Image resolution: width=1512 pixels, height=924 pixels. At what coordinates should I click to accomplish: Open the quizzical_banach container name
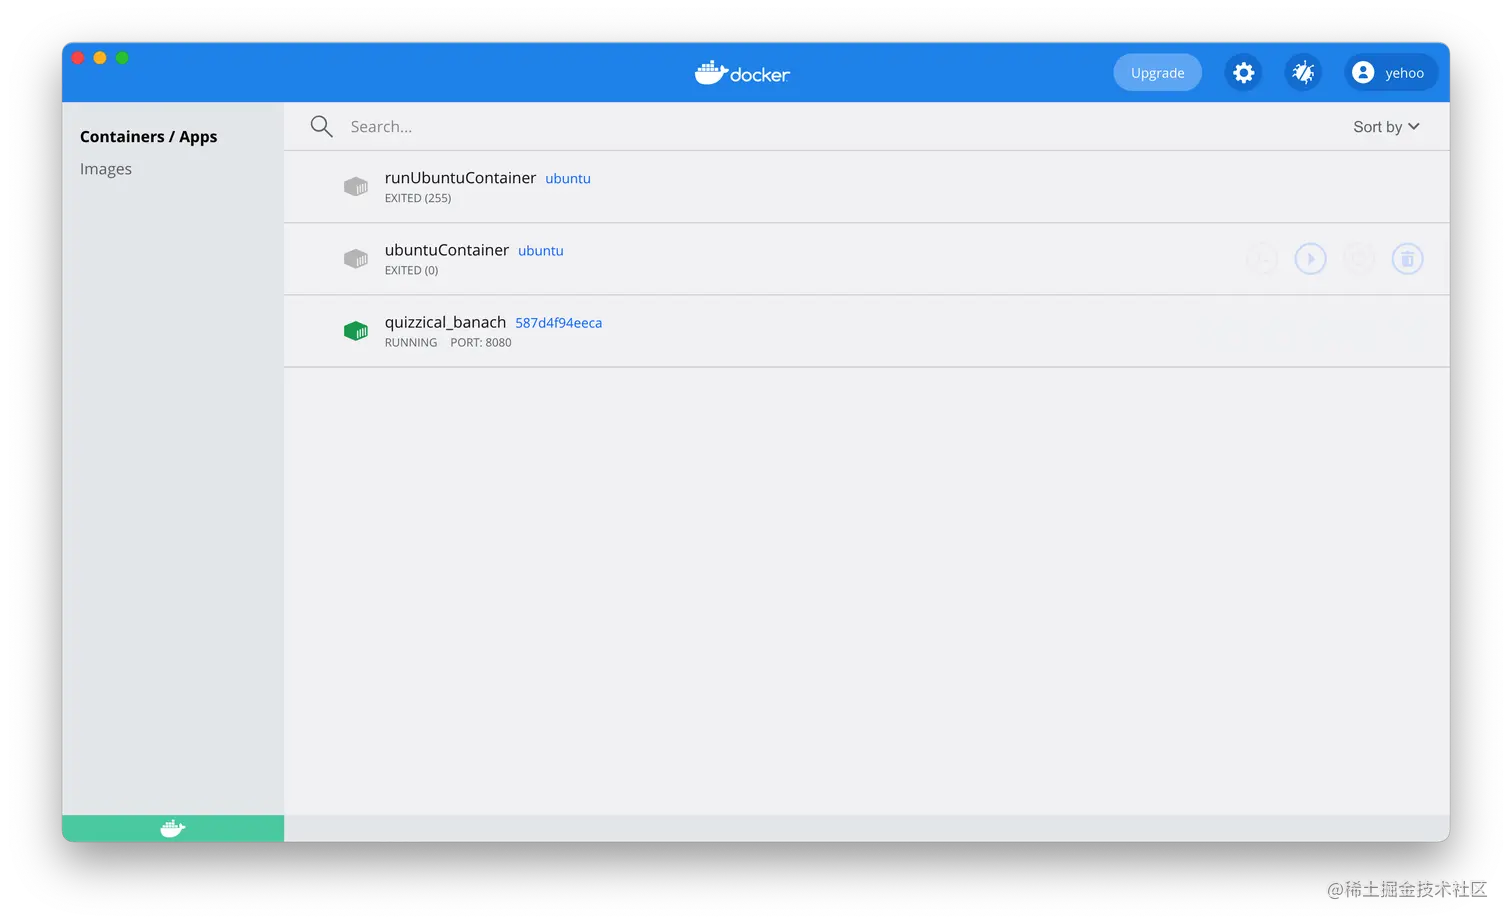445,322
